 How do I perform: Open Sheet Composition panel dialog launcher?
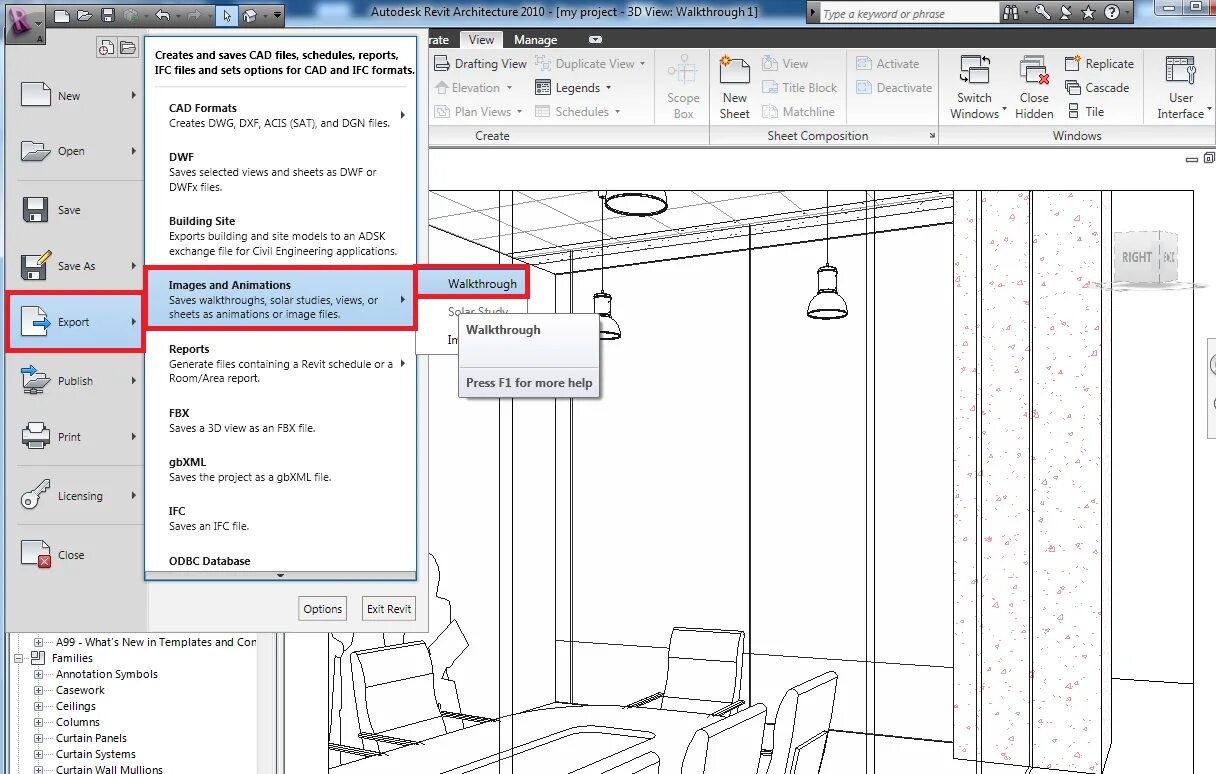tap(932, 136)
